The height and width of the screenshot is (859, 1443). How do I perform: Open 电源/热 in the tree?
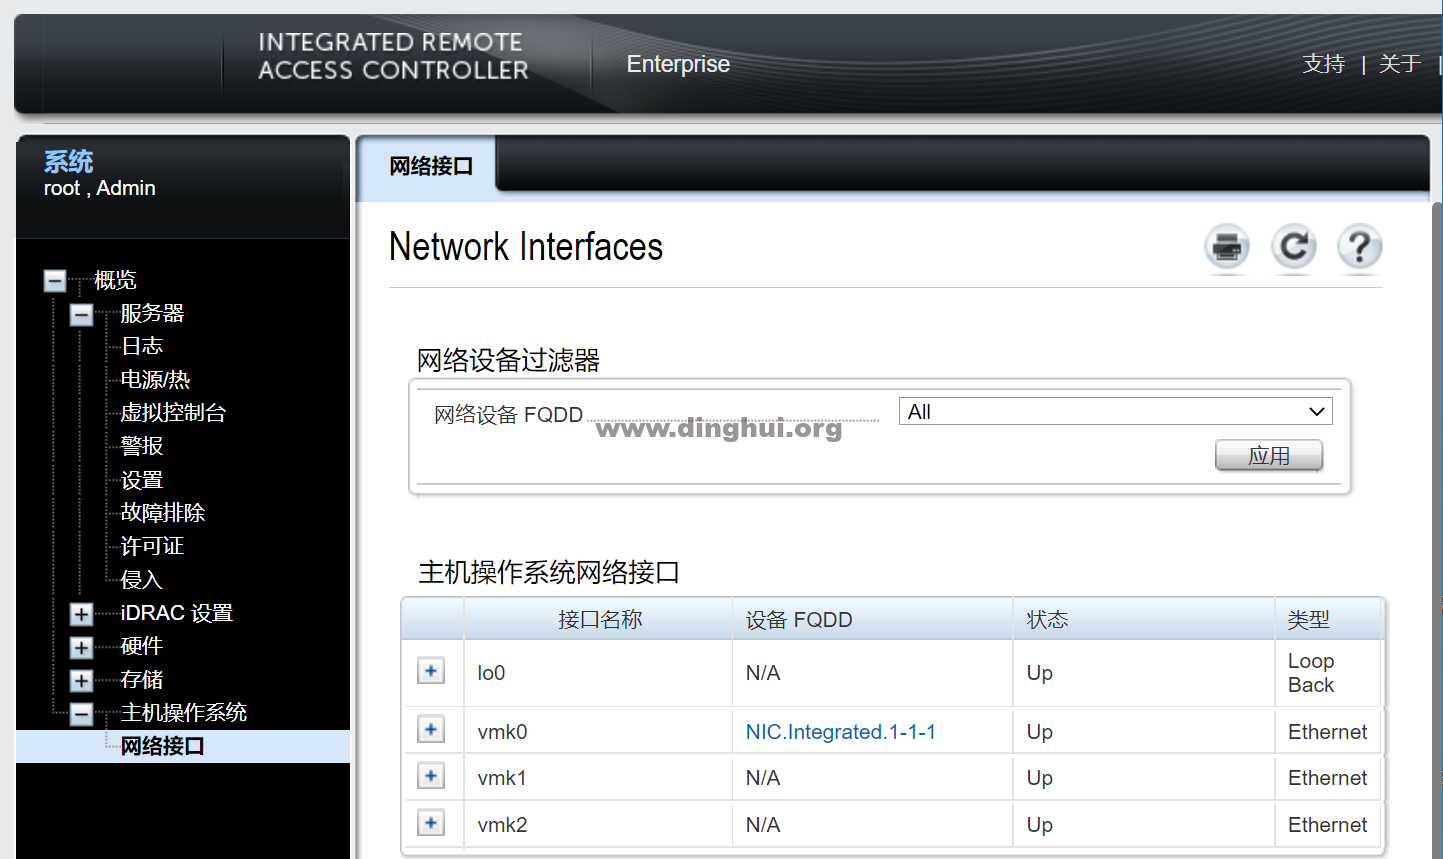[x=155, y=380]
